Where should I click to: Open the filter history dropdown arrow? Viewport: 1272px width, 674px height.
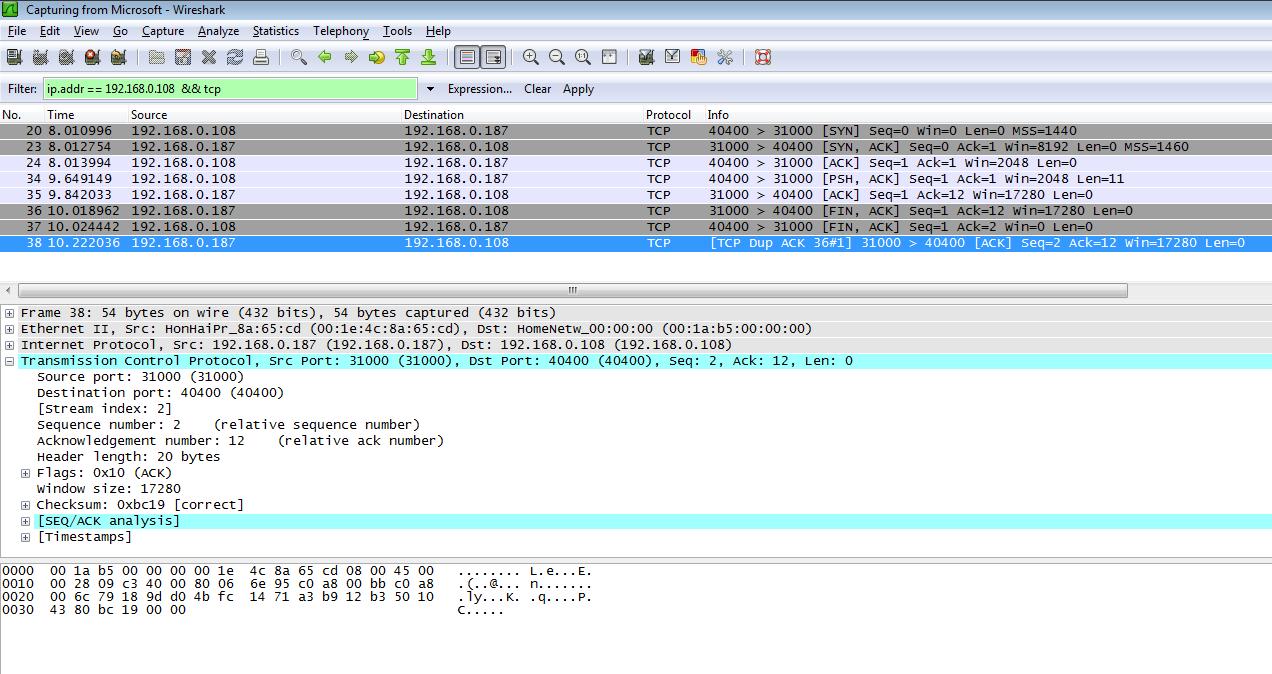tap(430, 89)
